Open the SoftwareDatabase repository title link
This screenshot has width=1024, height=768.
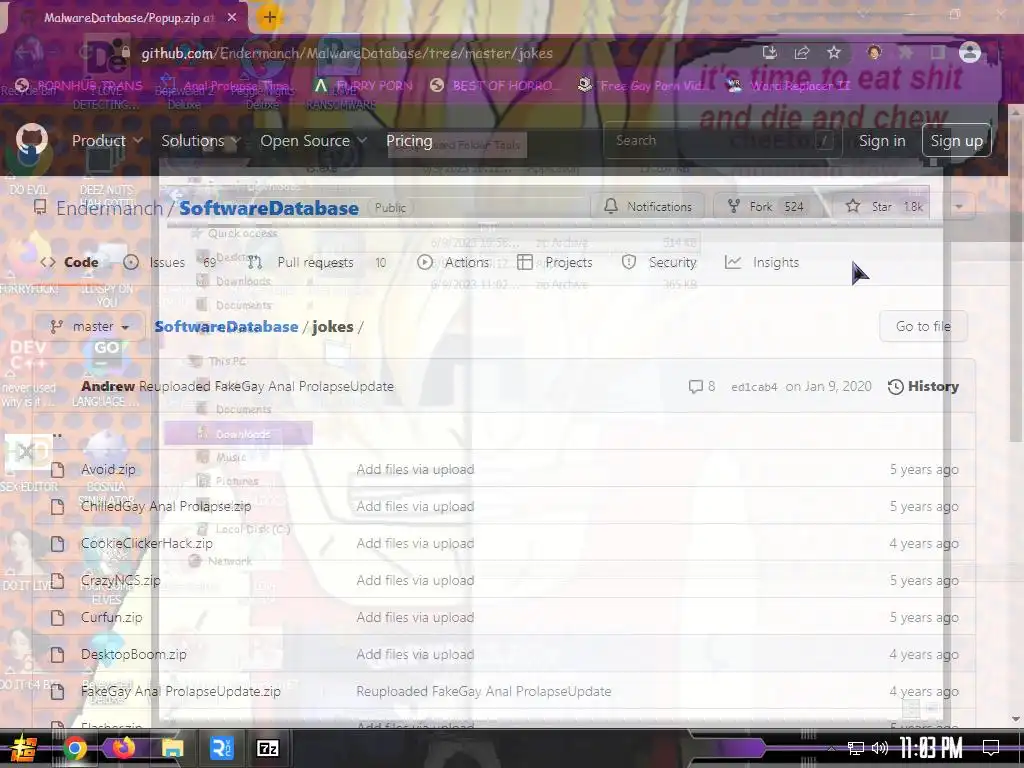268,208
